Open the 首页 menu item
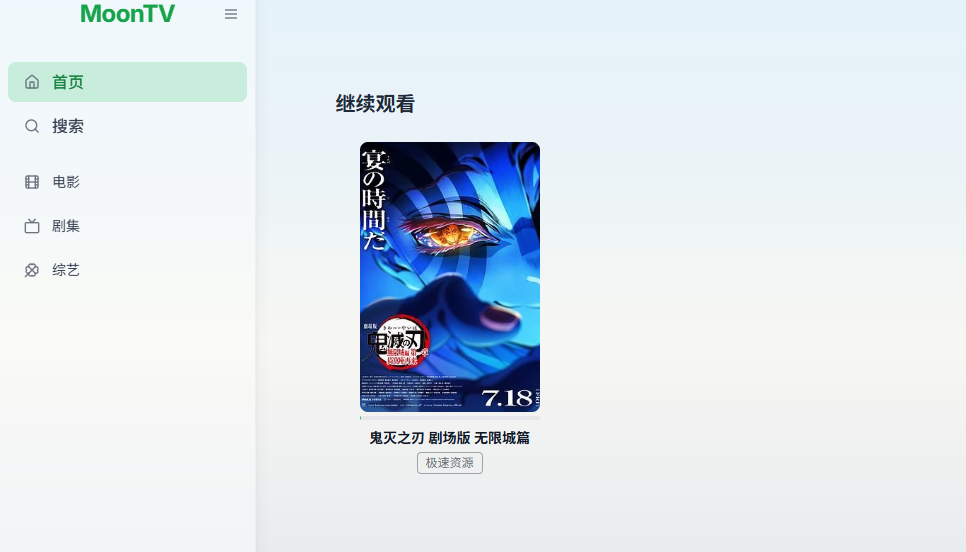The image size is (966, 552). click(x=128, y=82)
